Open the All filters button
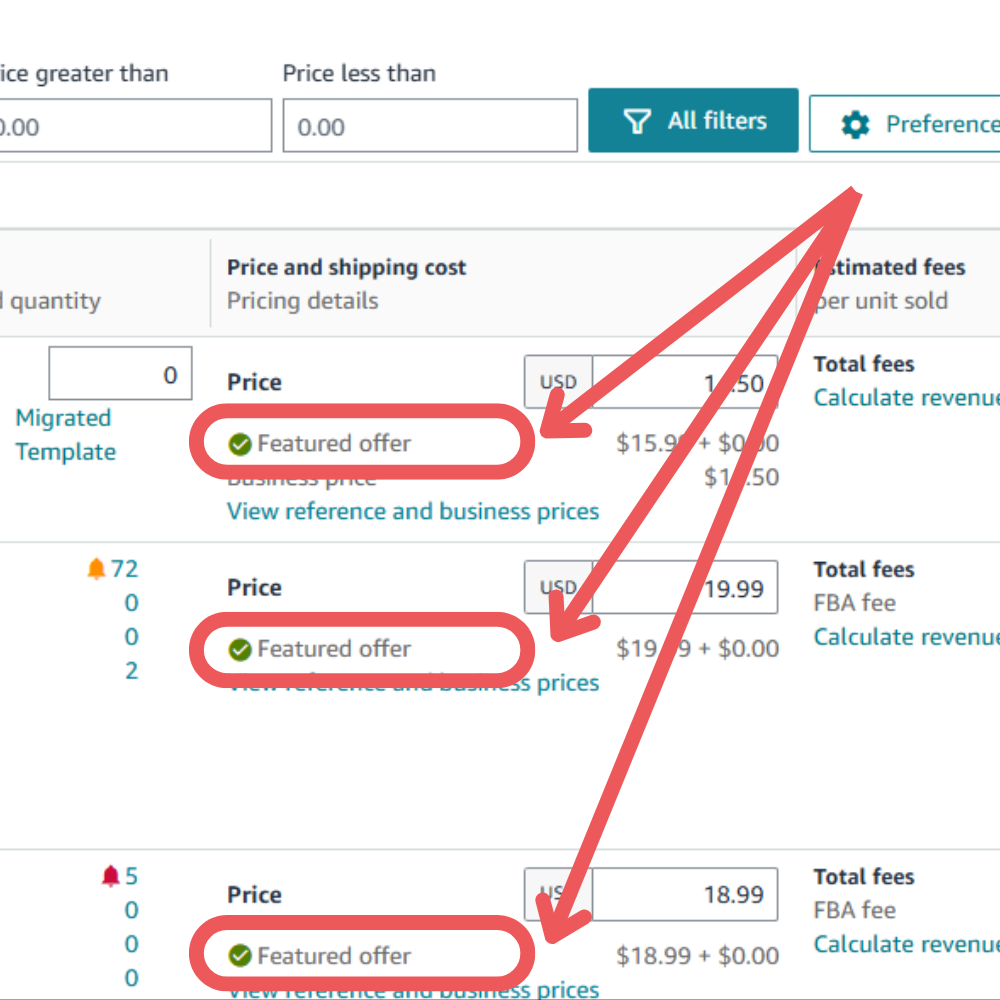The image size is (1000, 1000). pos(693,121)
